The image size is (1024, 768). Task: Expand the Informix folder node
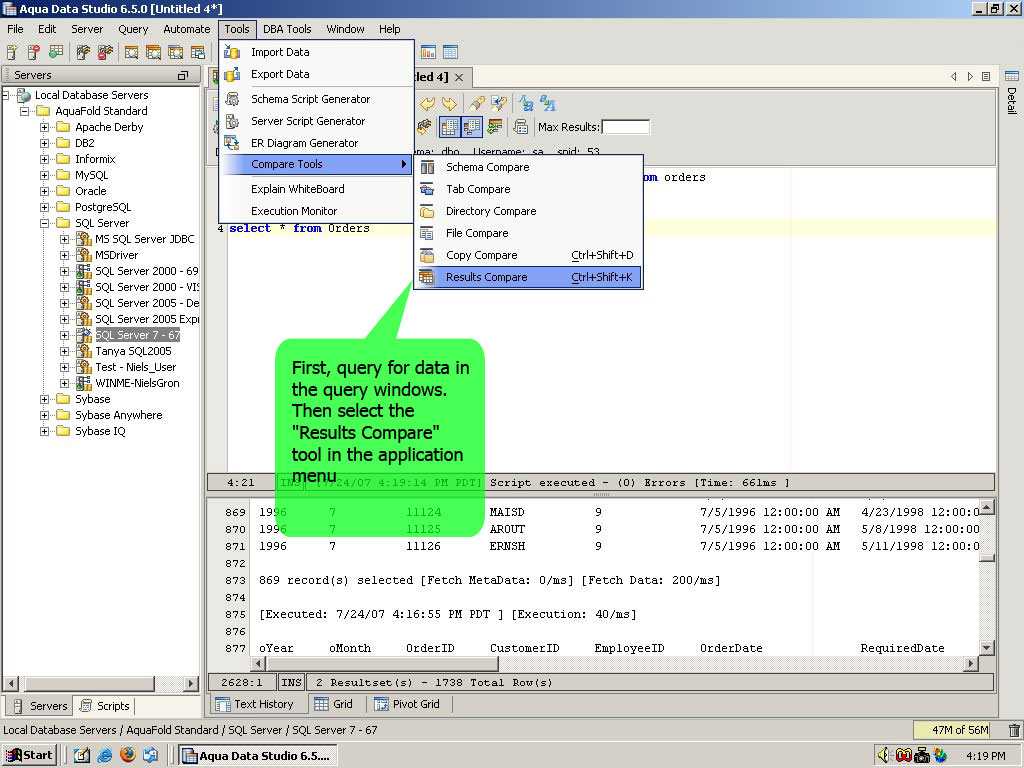pyautogui.click(x=44, y=159)
